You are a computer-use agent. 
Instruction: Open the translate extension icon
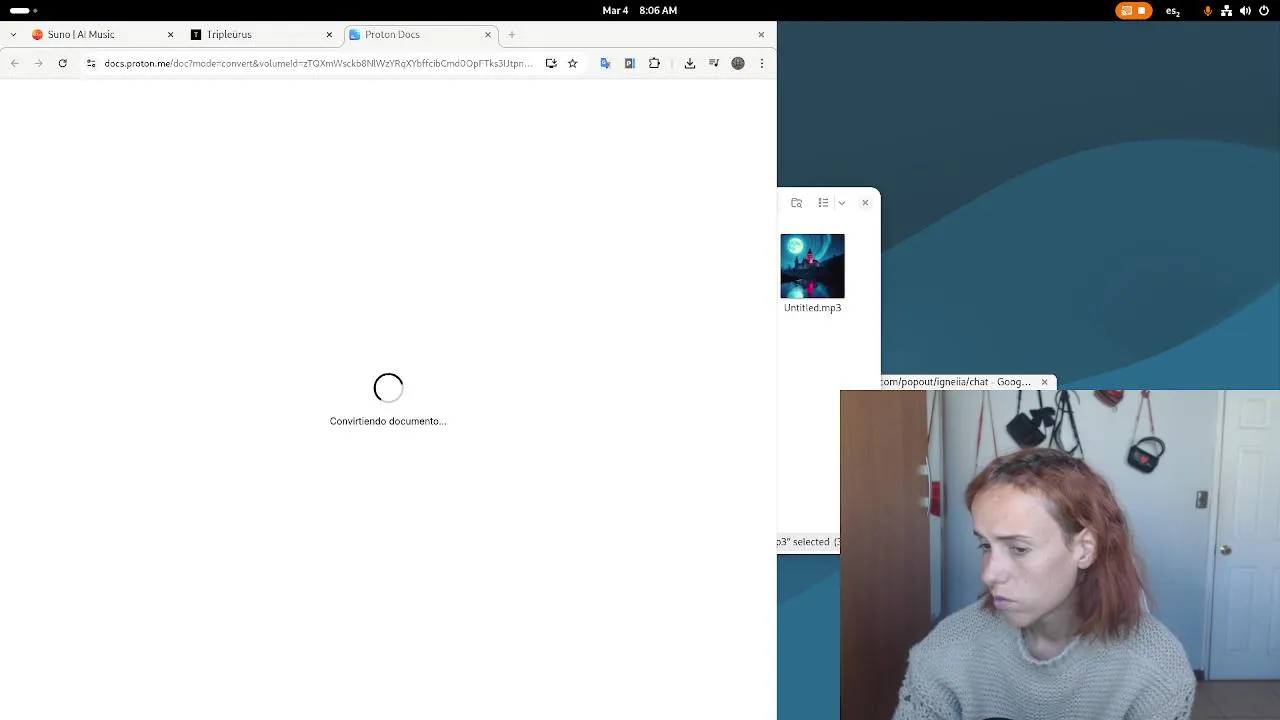coord(605,63)
